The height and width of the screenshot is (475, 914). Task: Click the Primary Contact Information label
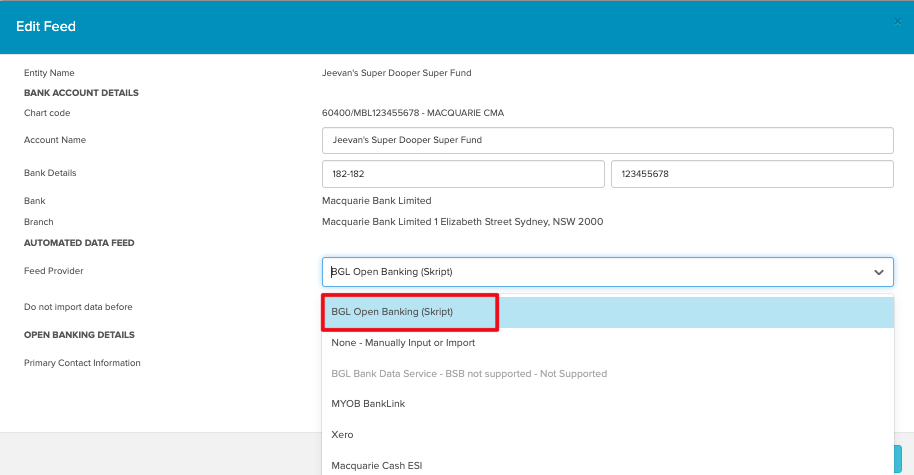click(x=82, y=363)
